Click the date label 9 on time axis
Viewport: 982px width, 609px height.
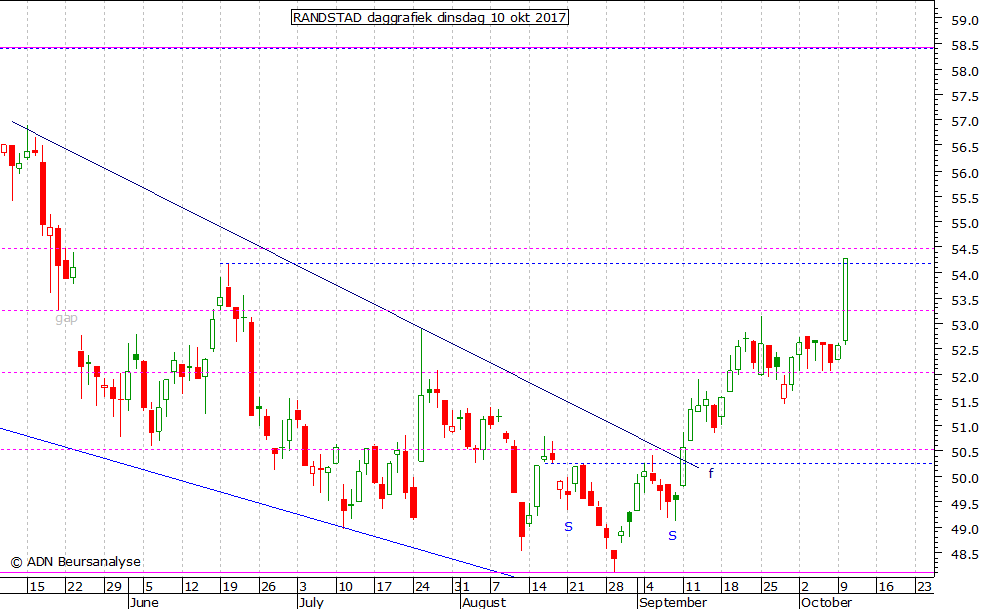pyautogui.click(x=844, y=587)
